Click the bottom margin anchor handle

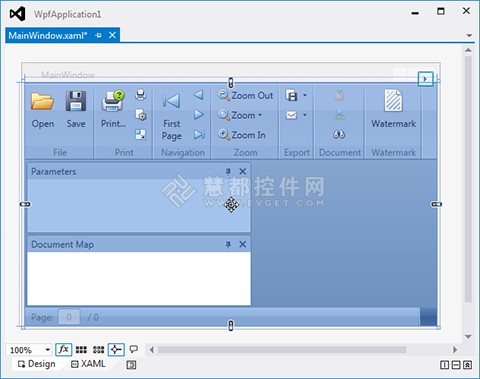click(x=231, y=325)
